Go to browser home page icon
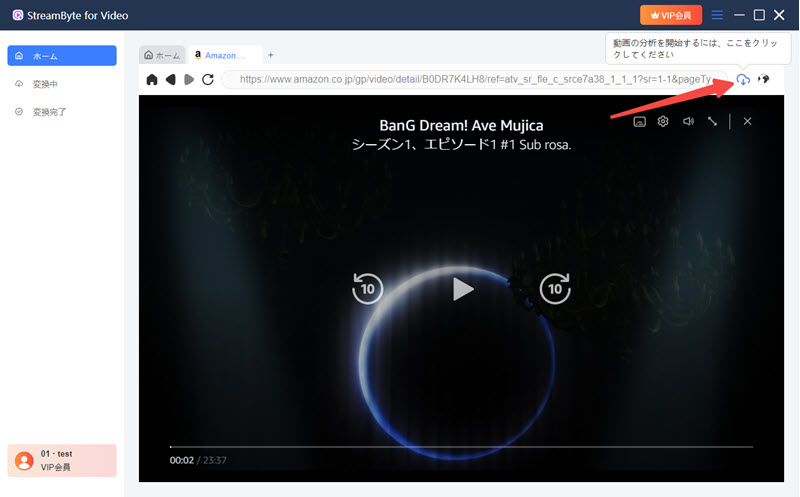This screenshot has width=800, height=497. click(x=152, y=80)
